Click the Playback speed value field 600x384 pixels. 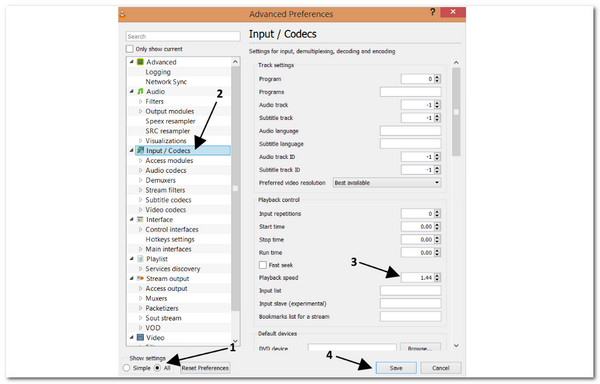pos(417,278)
